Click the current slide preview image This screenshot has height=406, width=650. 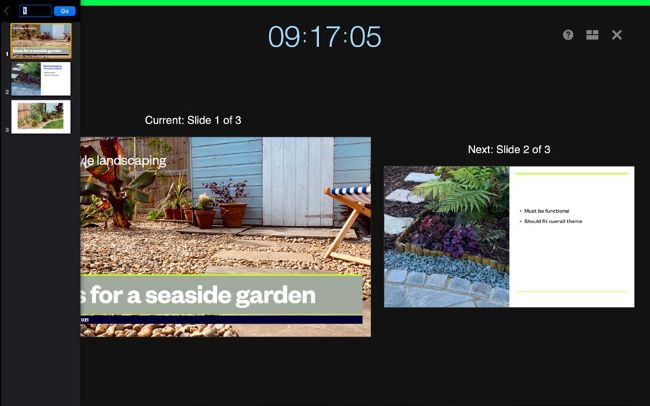226,237
